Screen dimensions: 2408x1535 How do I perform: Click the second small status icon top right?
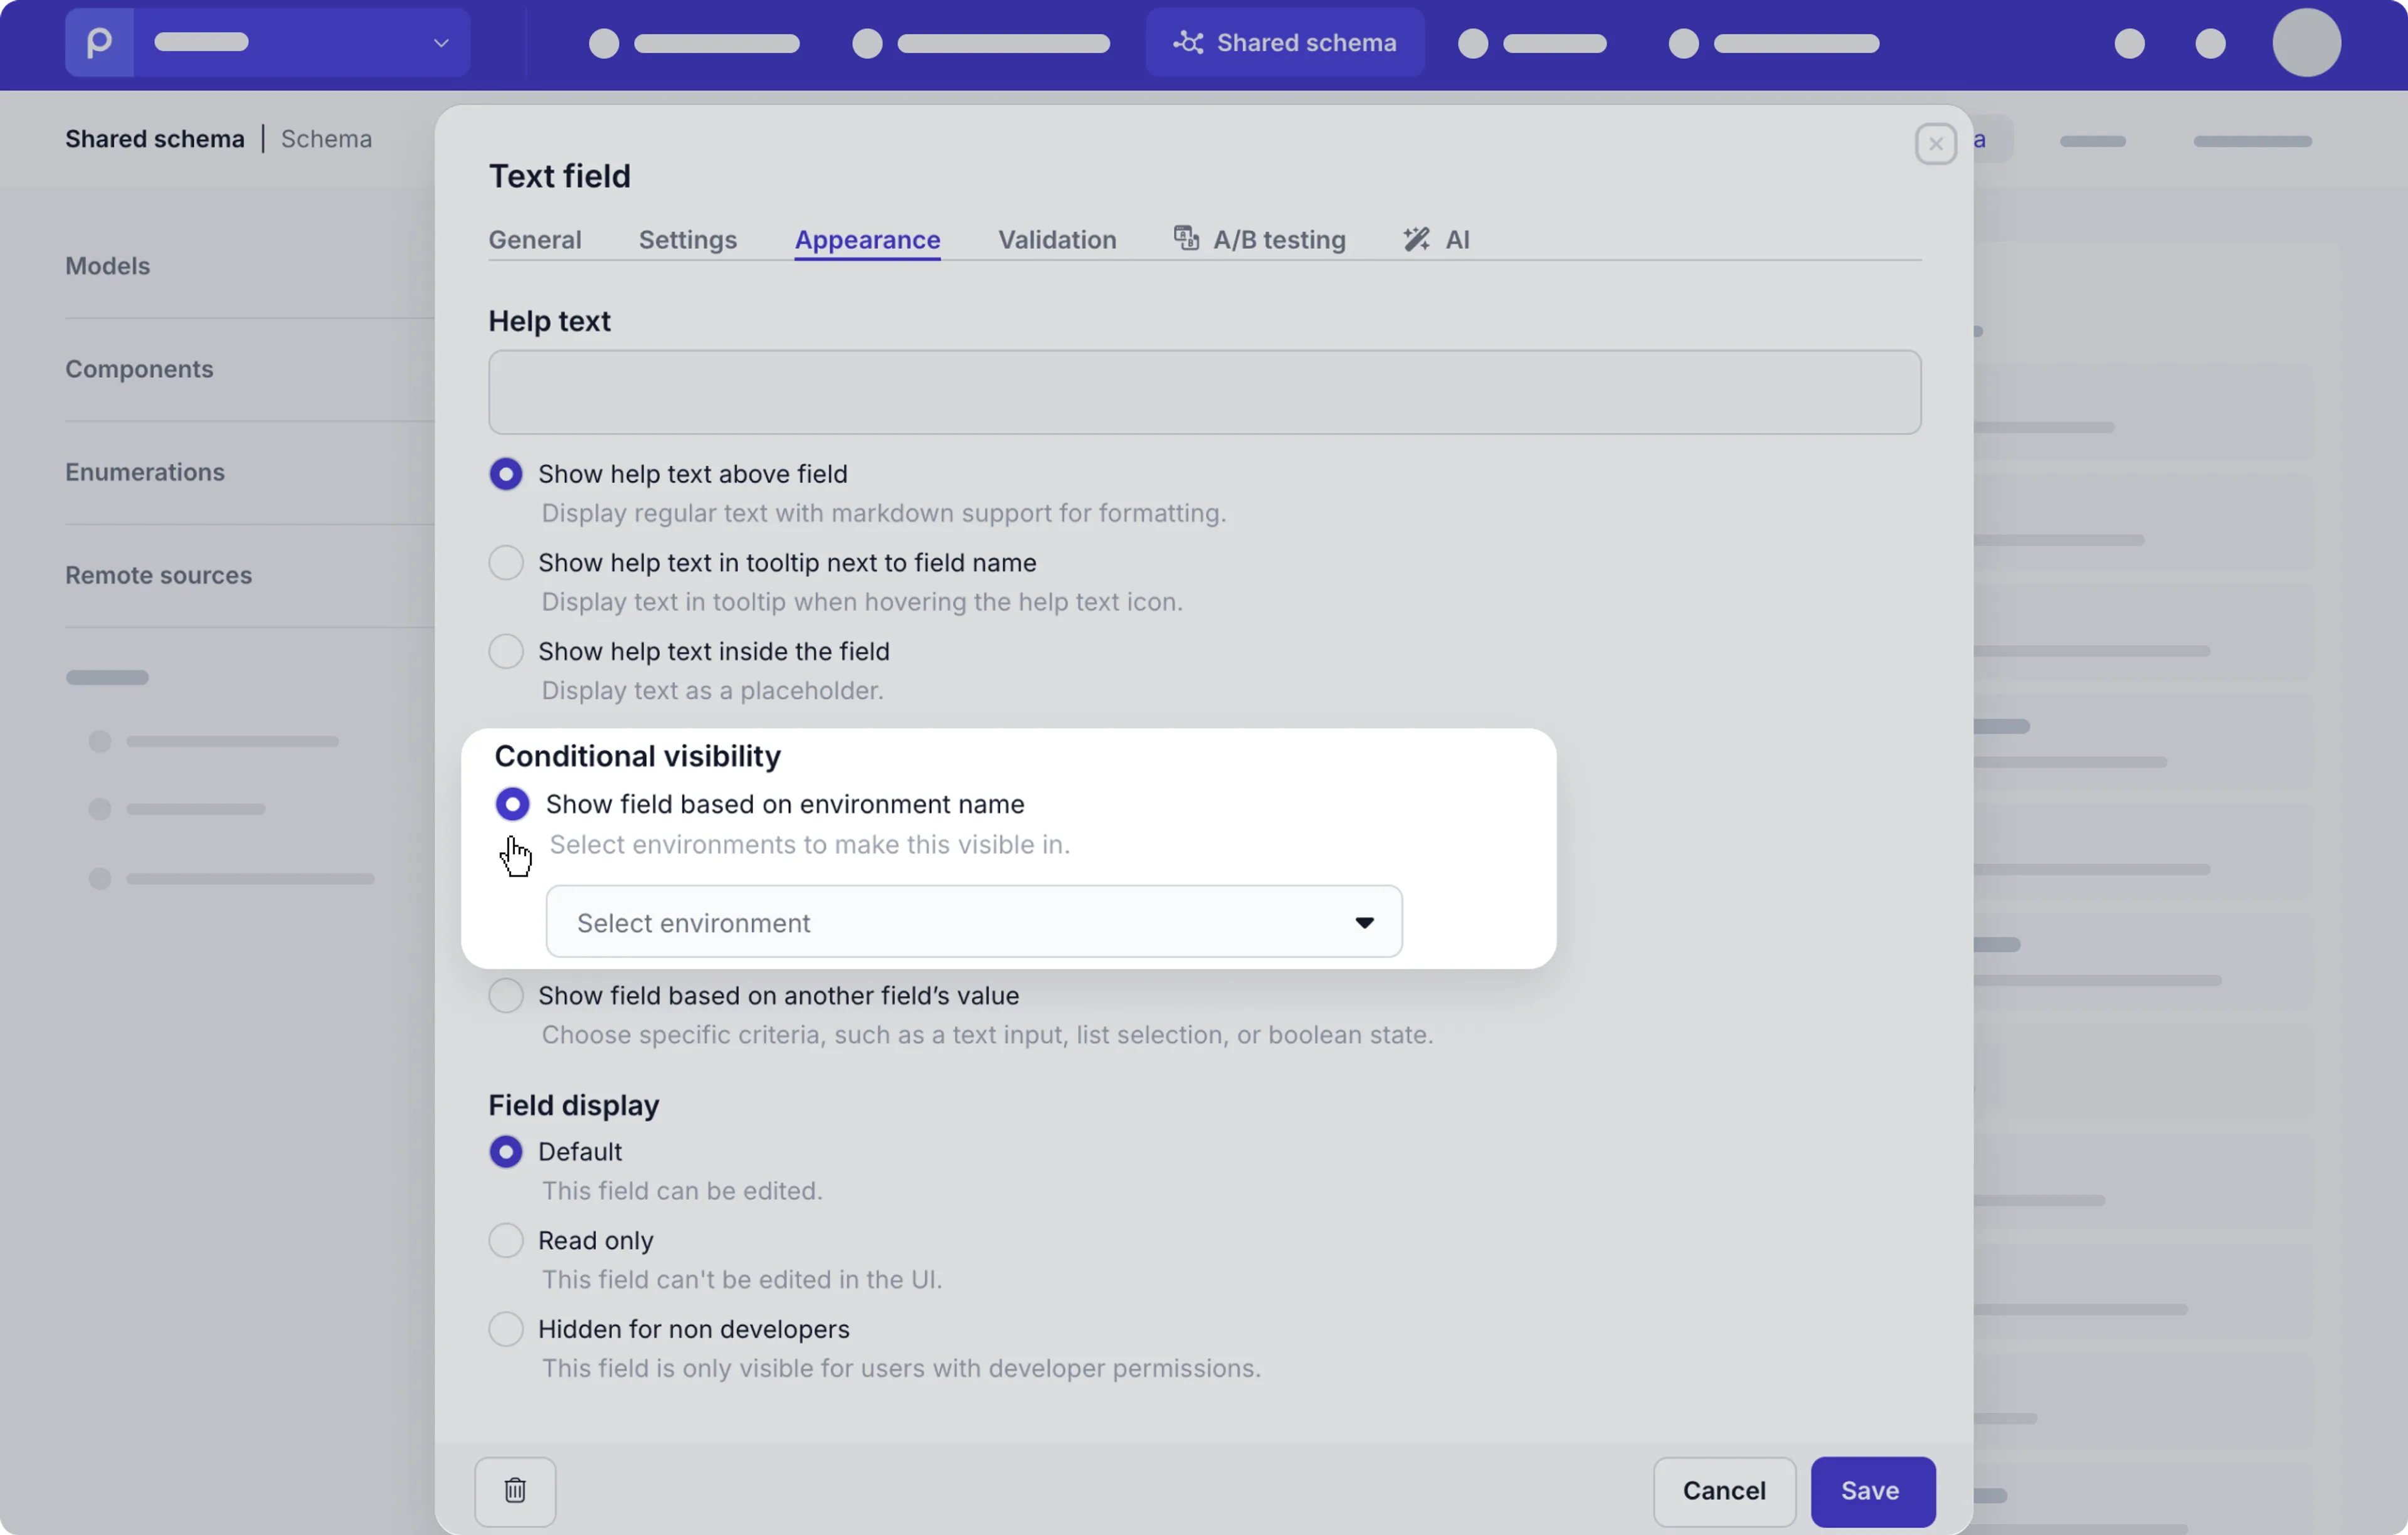pos(2211,43)
